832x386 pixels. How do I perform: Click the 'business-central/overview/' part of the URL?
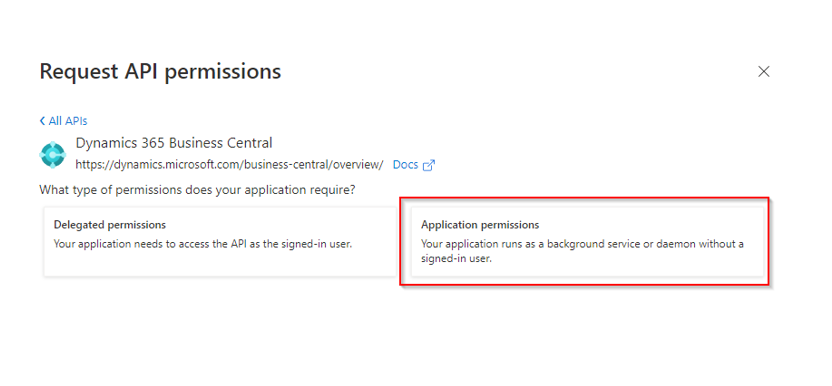click(x=314, y=165)
